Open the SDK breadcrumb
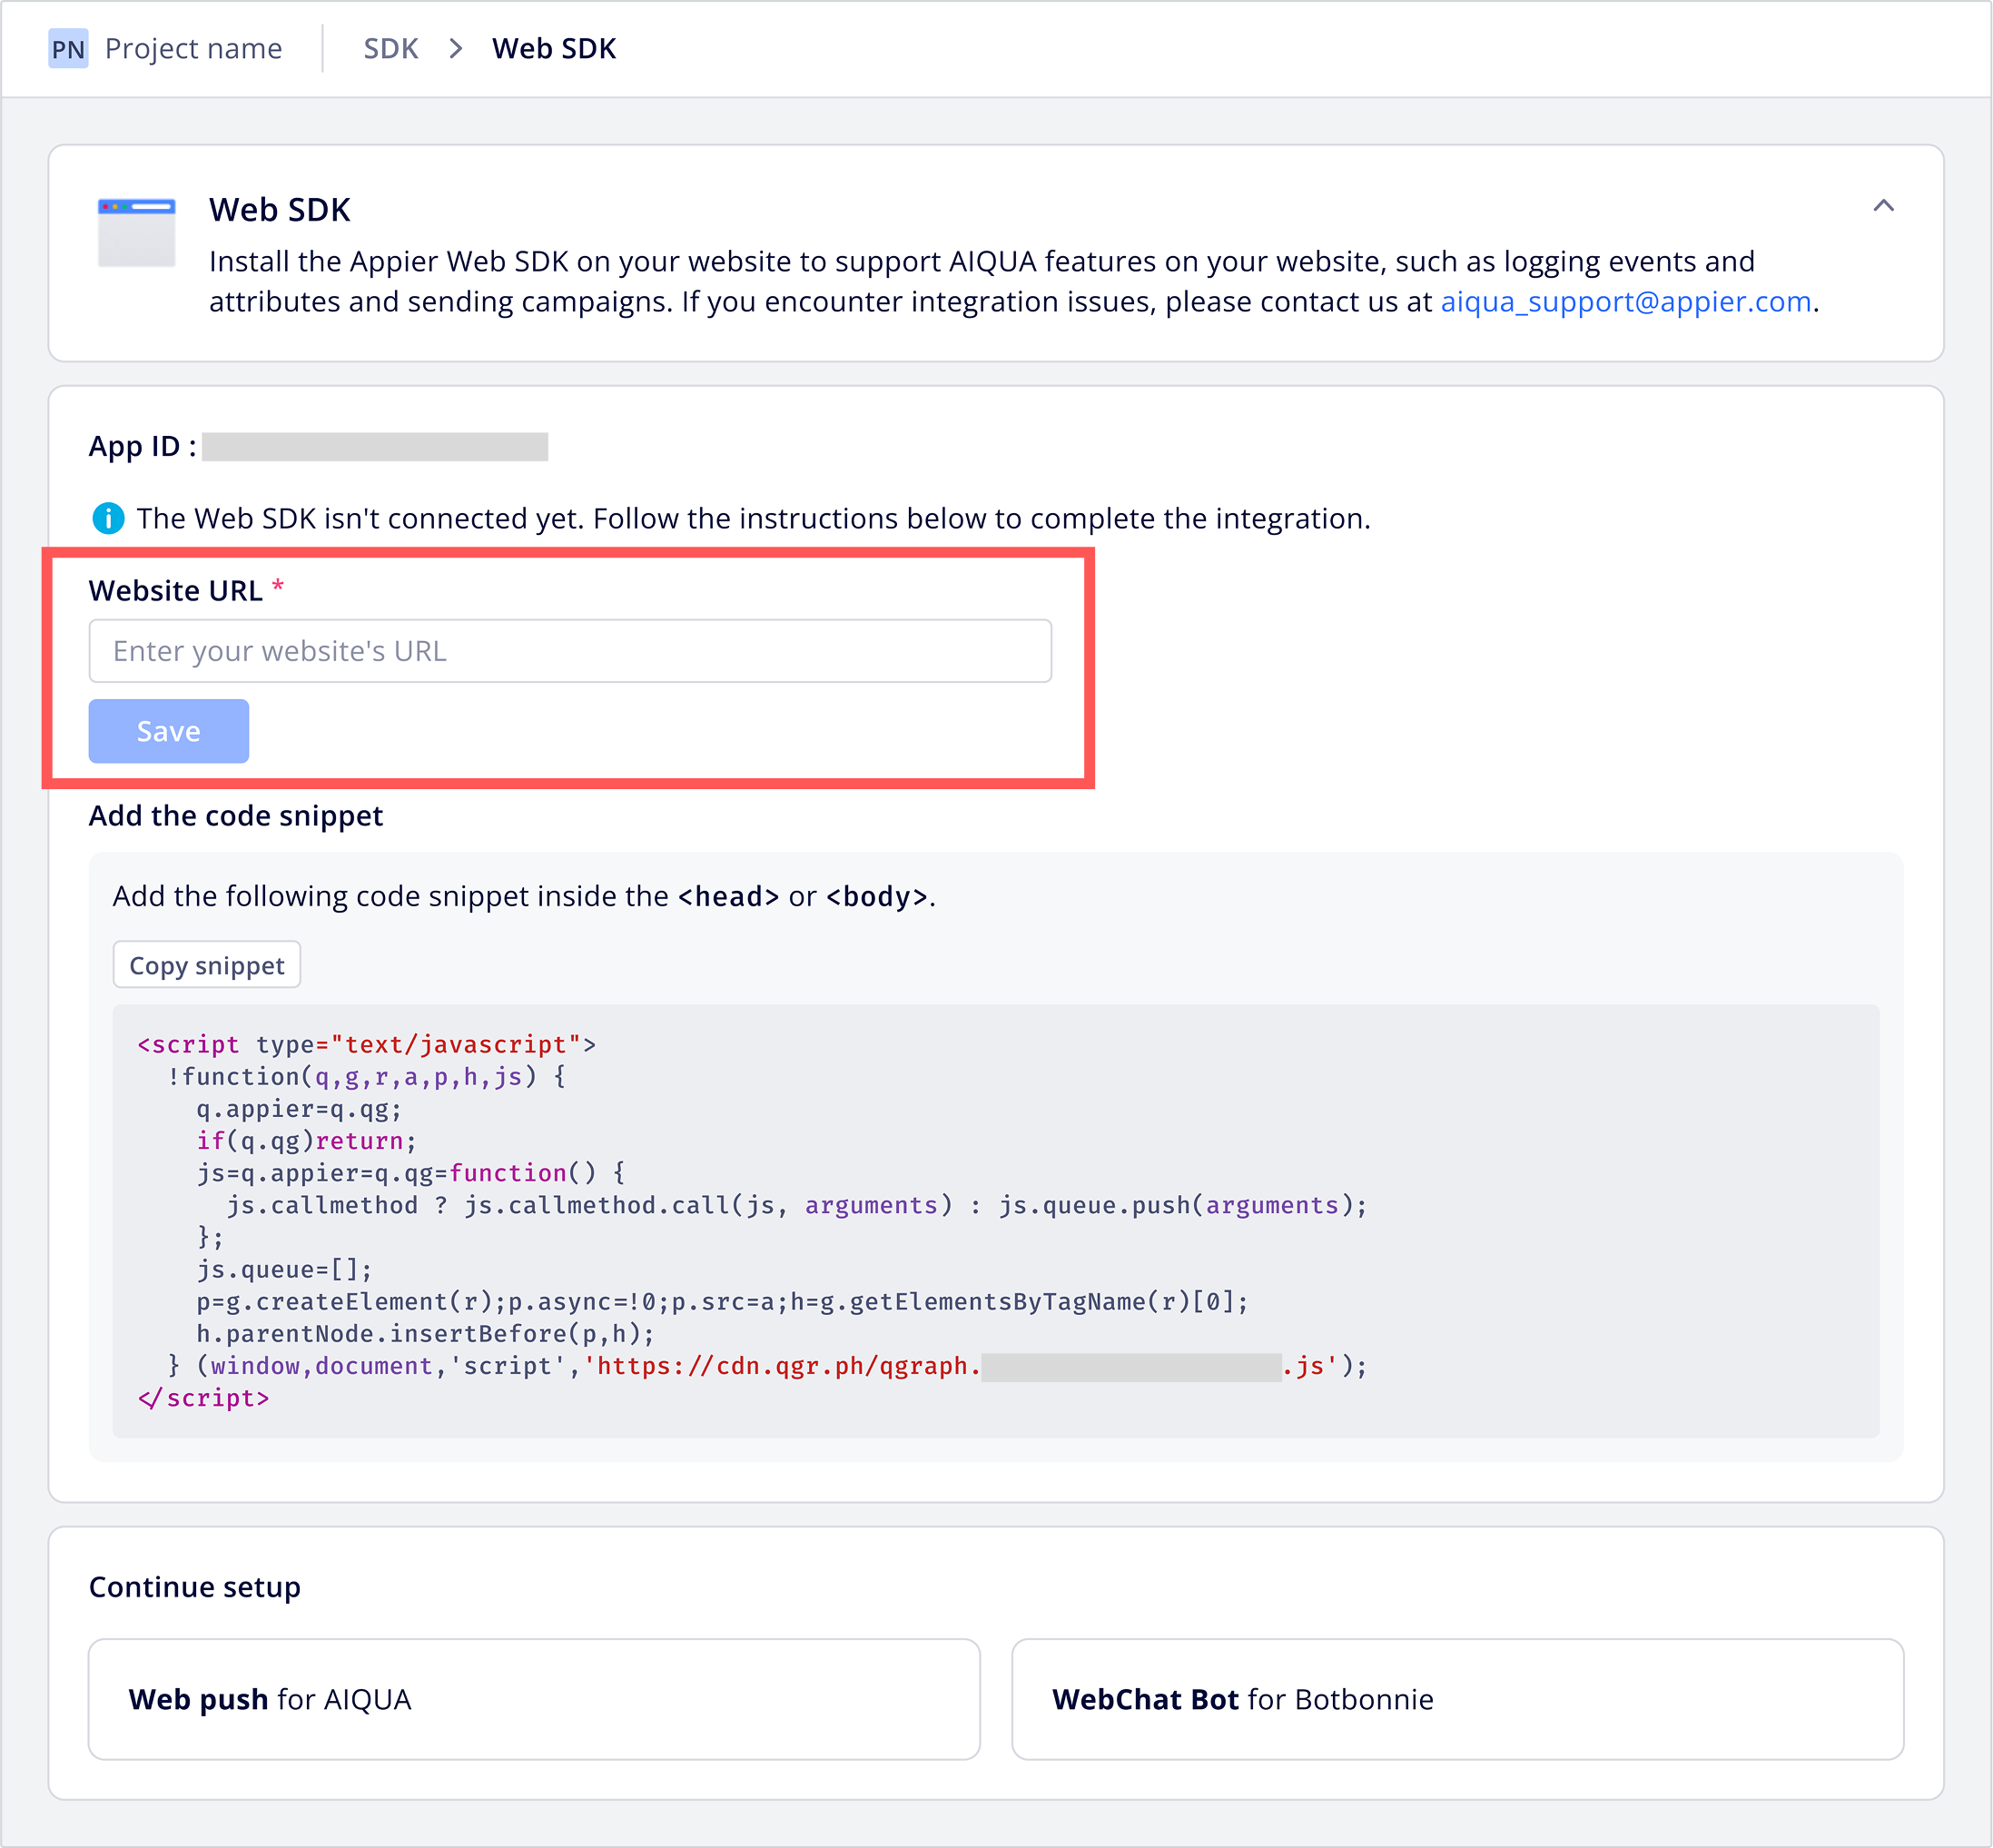Viewport: 1993px width, 1848px height. pos(390,49)
